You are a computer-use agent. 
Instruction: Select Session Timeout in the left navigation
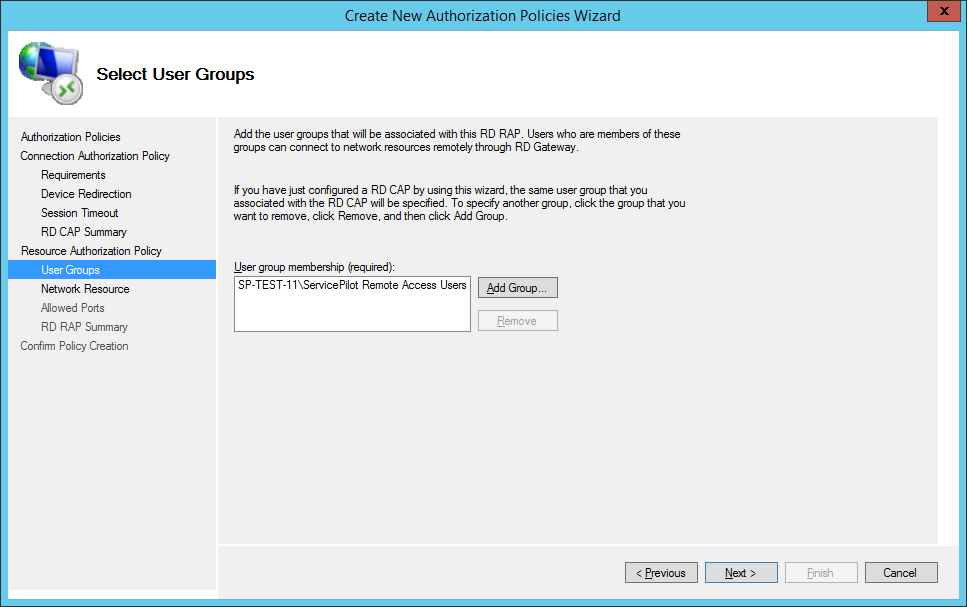coord(79,213)
